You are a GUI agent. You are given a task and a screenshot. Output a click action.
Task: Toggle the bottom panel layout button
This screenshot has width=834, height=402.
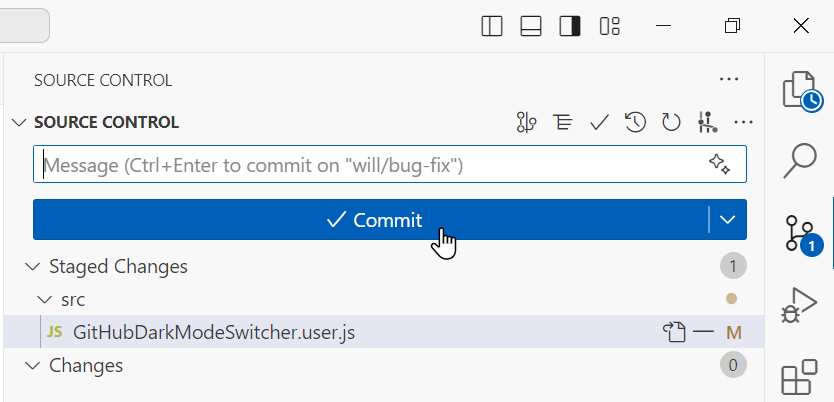531,26
